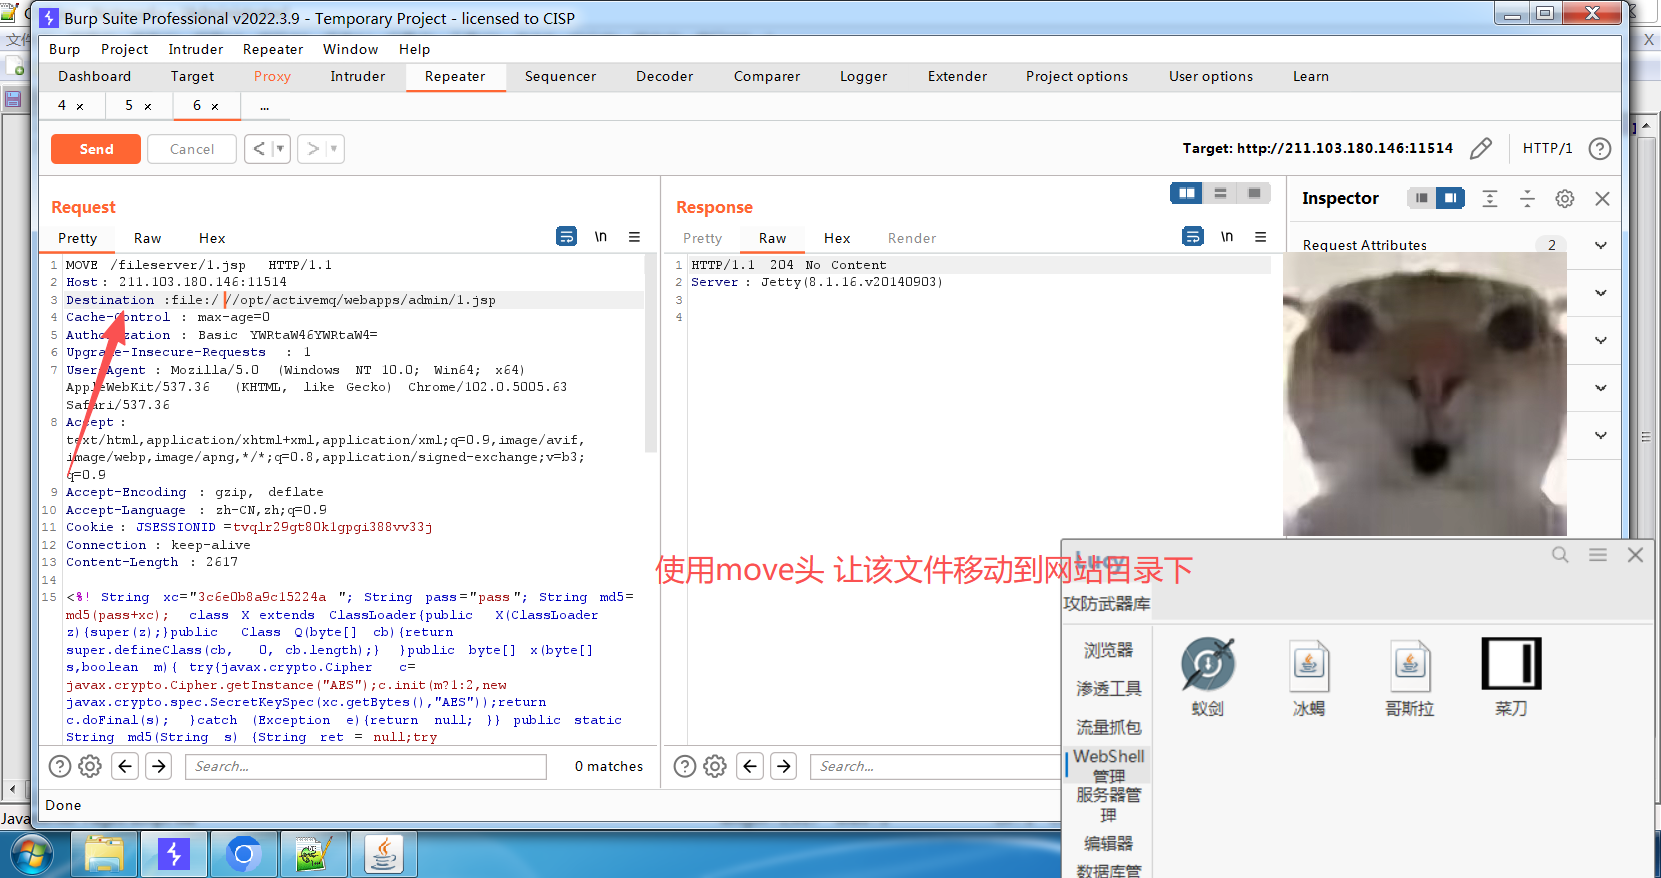The width and height of the screenshot is (1661, 878).
Task: Switch response view to Pretty
Action: coord(702,238)
